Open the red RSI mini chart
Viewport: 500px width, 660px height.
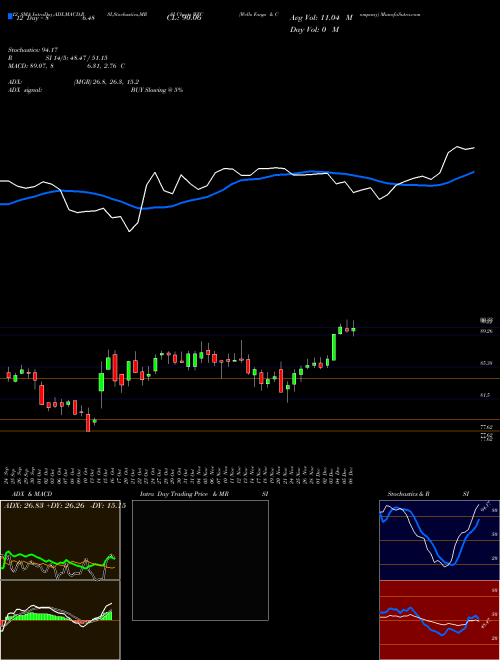click(439, 620)
